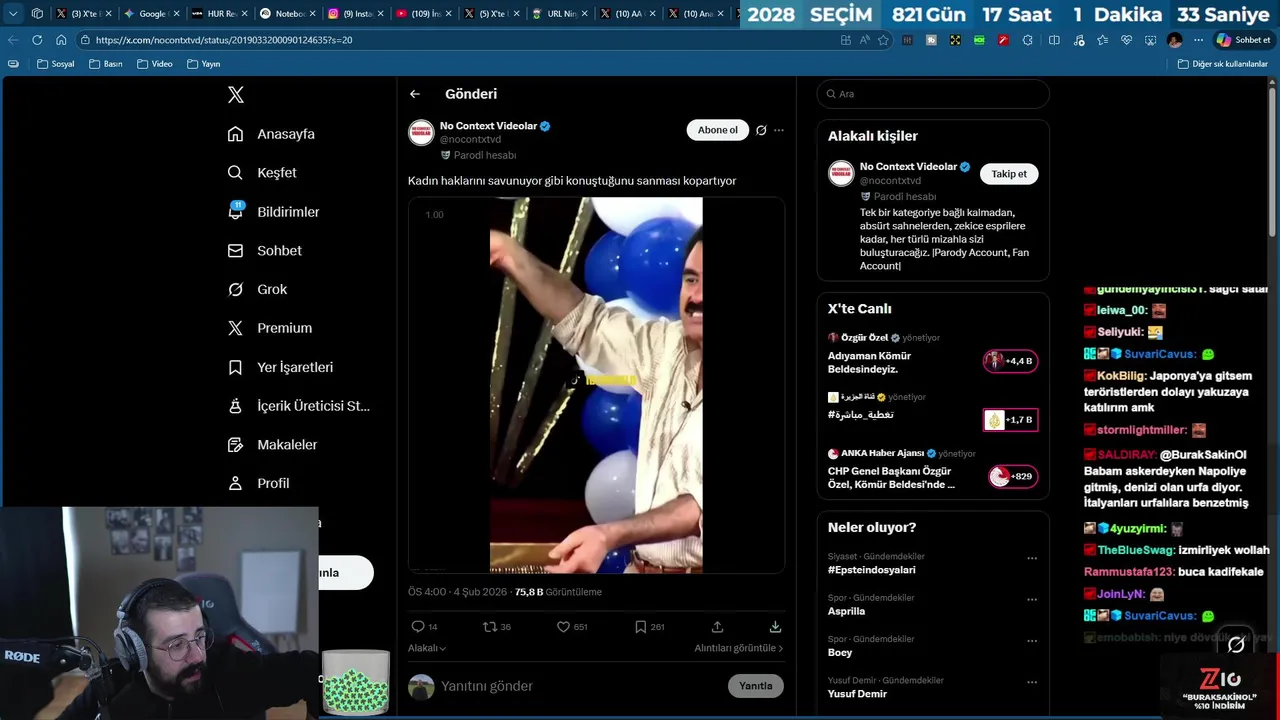
Task: Open the browser extensions puzzle icon
Action: coord(1027,40)
